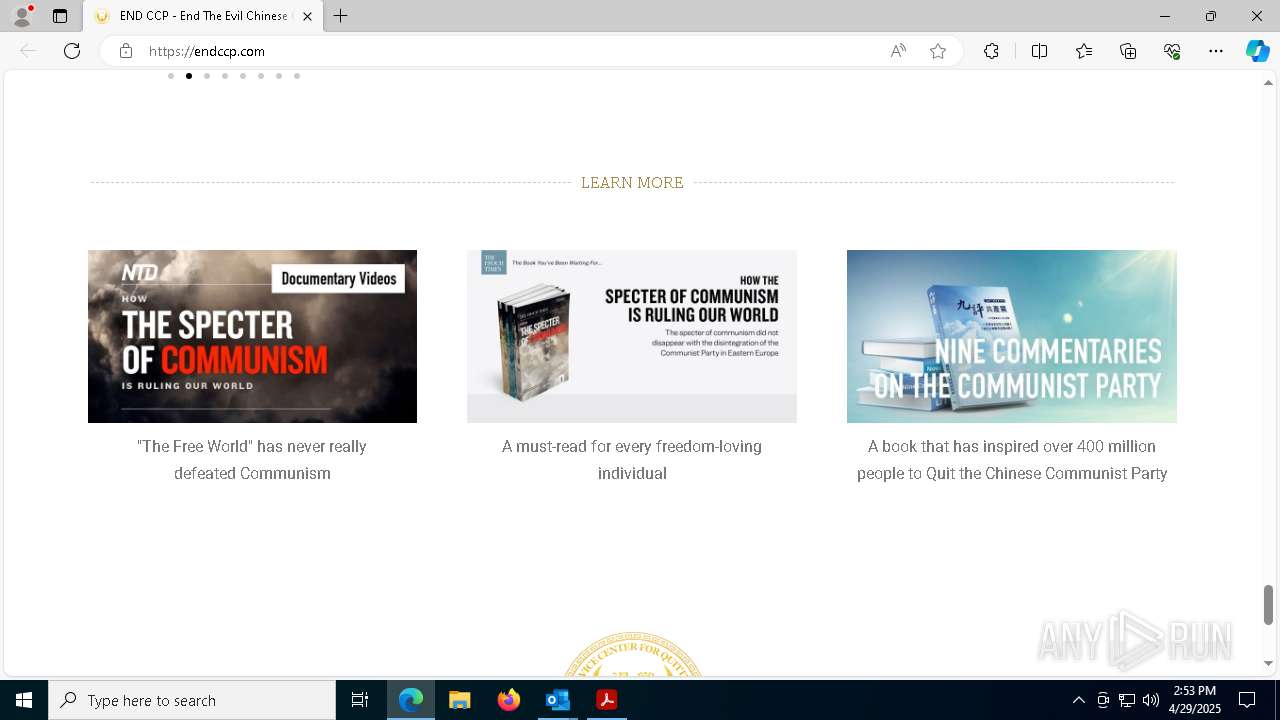The width and height of the screenshot is (1280, 720).
Task: Restore down the Edge window
Action: coord(1211,16)
